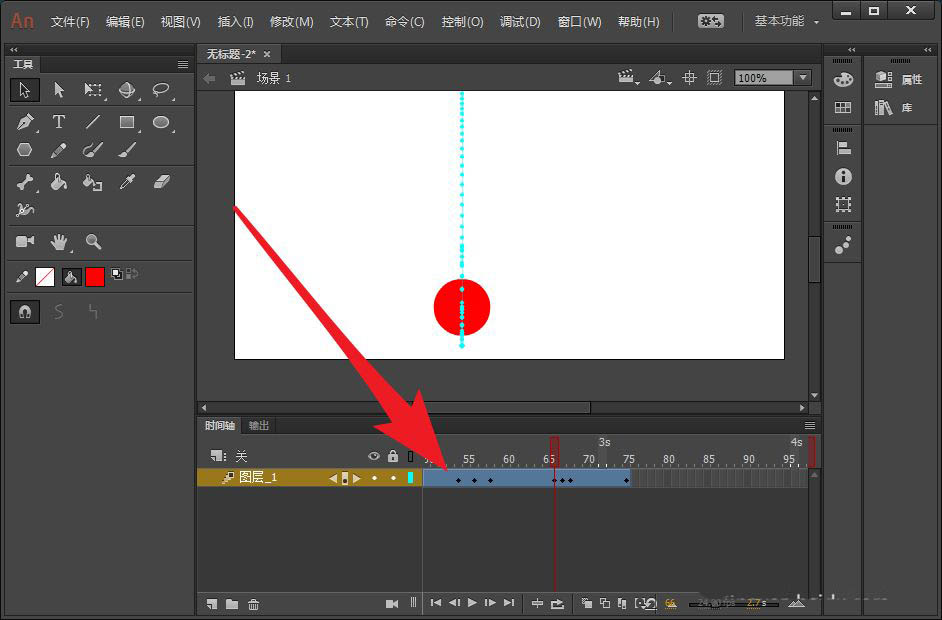Select the Rectangle tool
The width and height of the screenshot is (942, 620).
coord(127,122)
